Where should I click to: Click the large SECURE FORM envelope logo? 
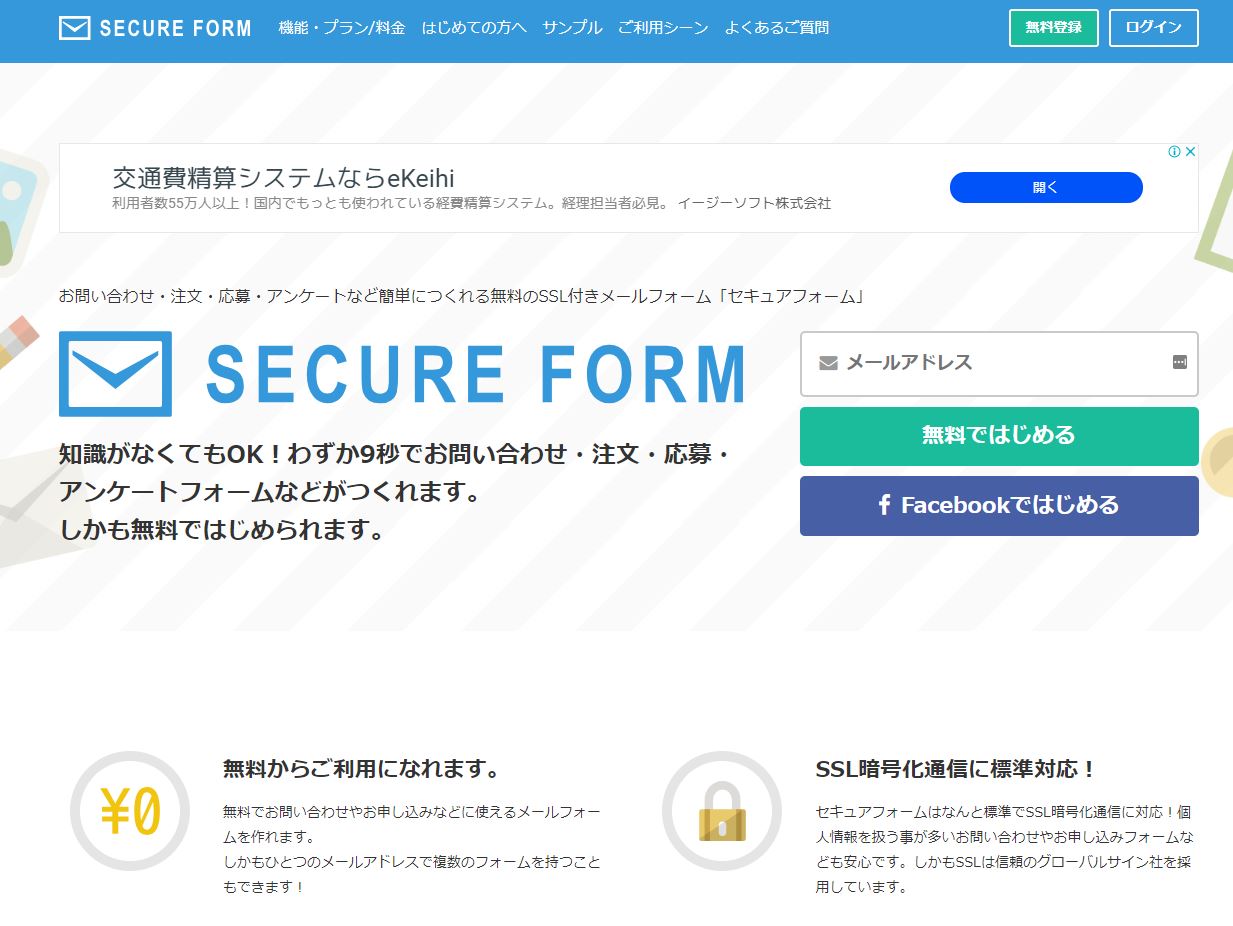coord(115,373)
